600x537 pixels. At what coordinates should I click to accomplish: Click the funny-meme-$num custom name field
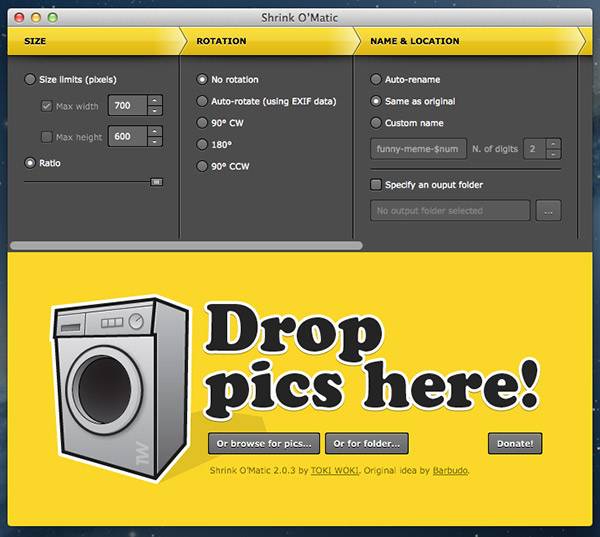pos(418,149)
